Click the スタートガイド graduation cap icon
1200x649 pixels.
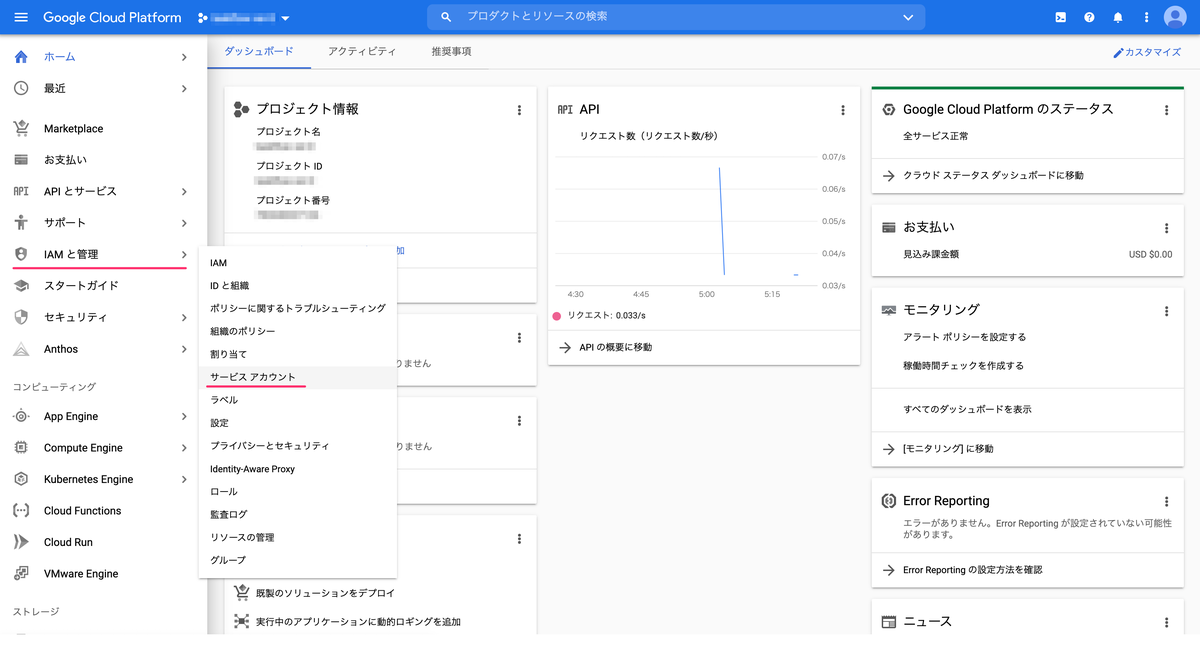pyautogui.click(x=21, y=285)
